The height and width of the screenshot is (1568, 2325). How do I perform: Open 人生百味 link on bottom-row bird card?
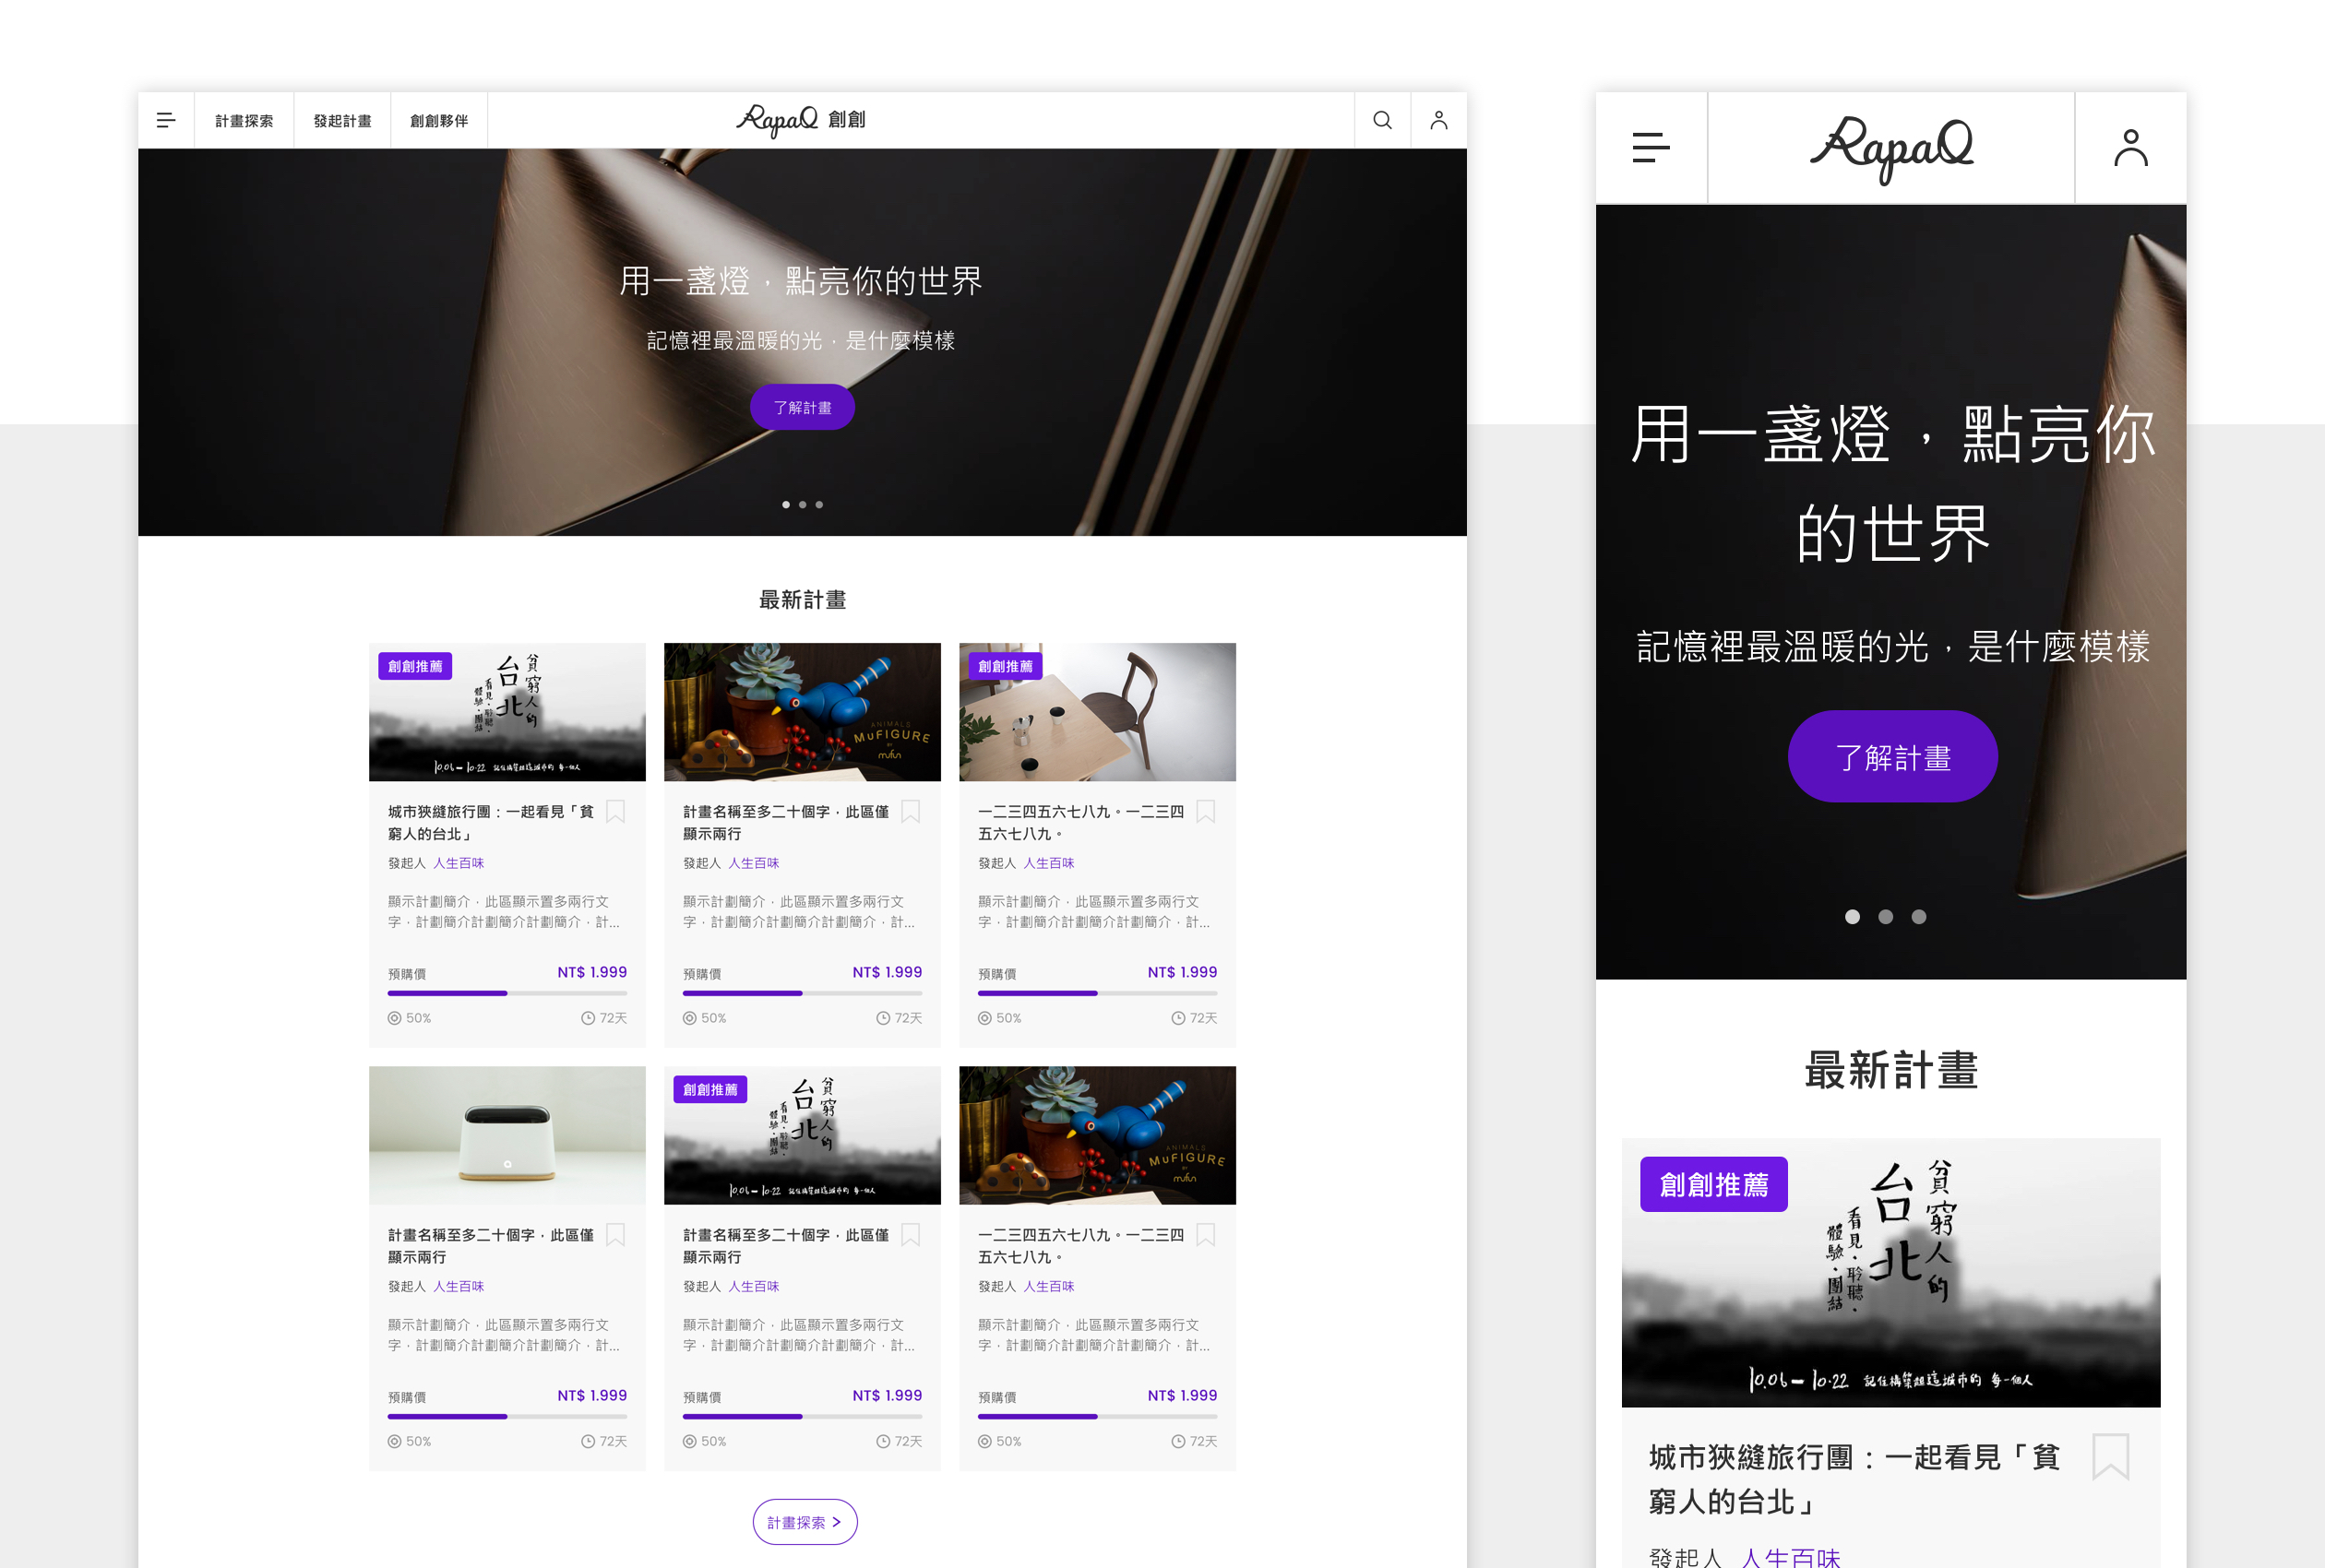[1048, 1286]
